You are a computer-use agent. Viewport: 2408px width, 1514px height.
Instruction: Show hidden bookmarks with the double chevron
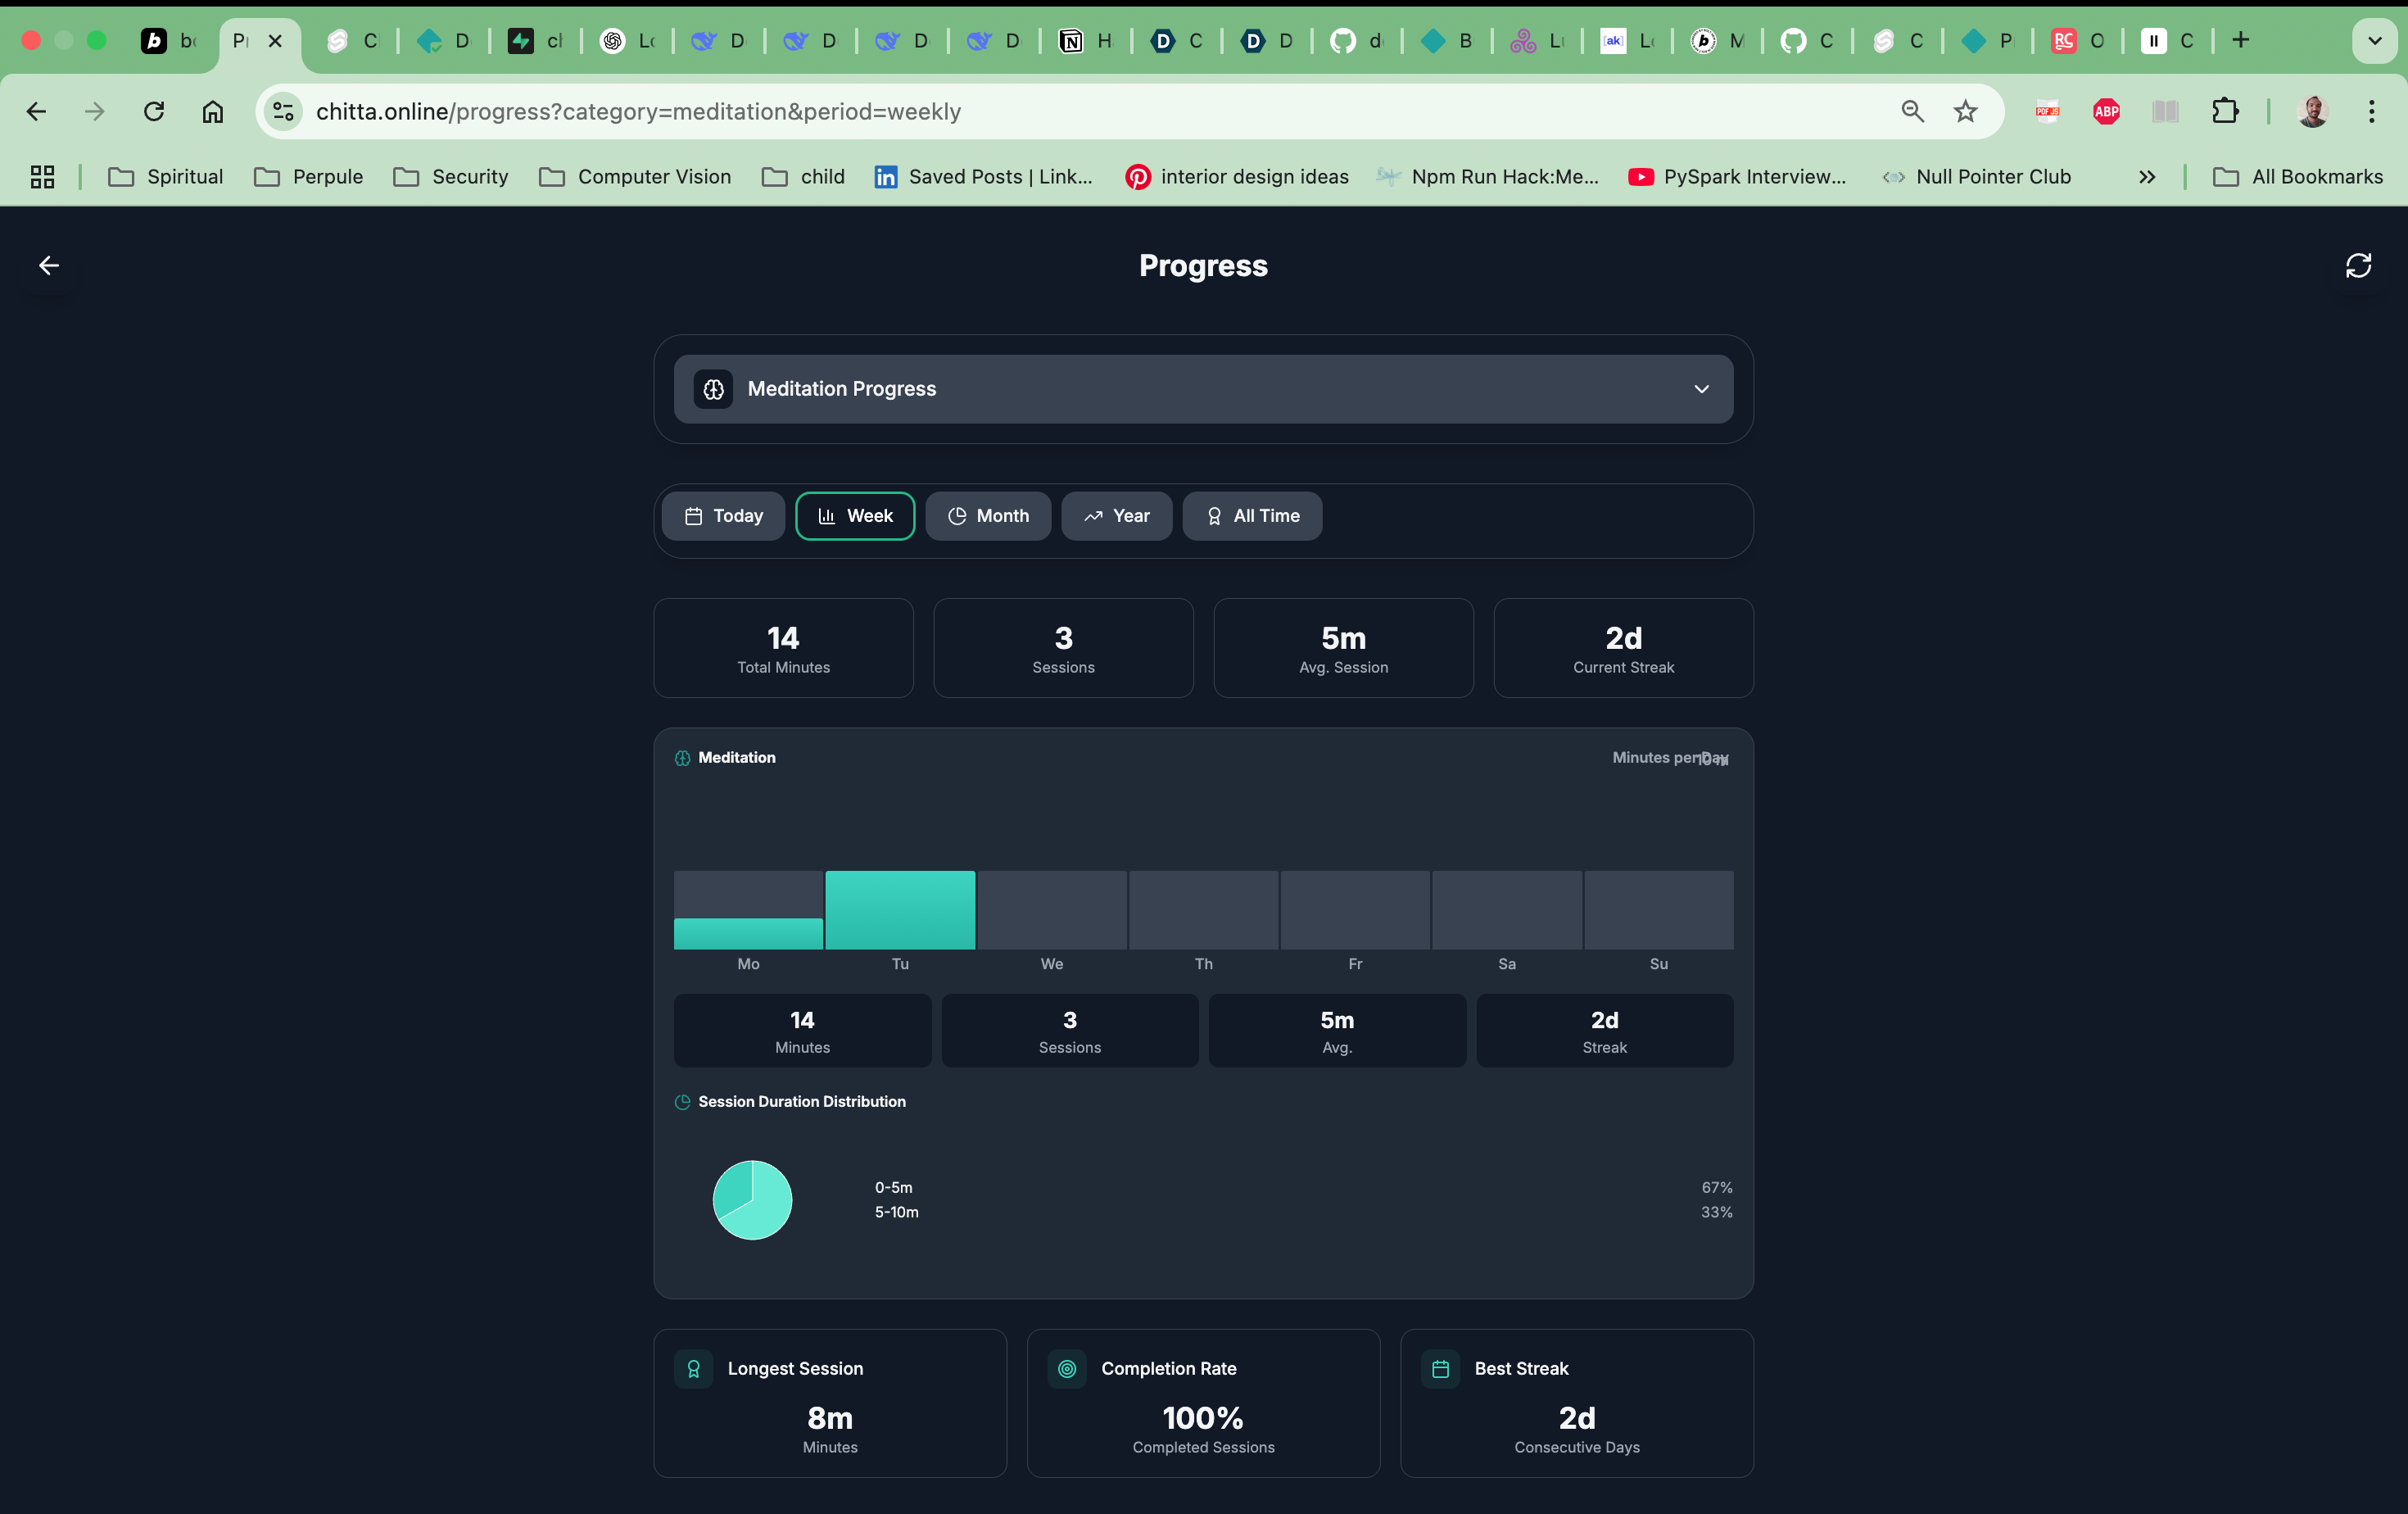(x=2146, y=177)
